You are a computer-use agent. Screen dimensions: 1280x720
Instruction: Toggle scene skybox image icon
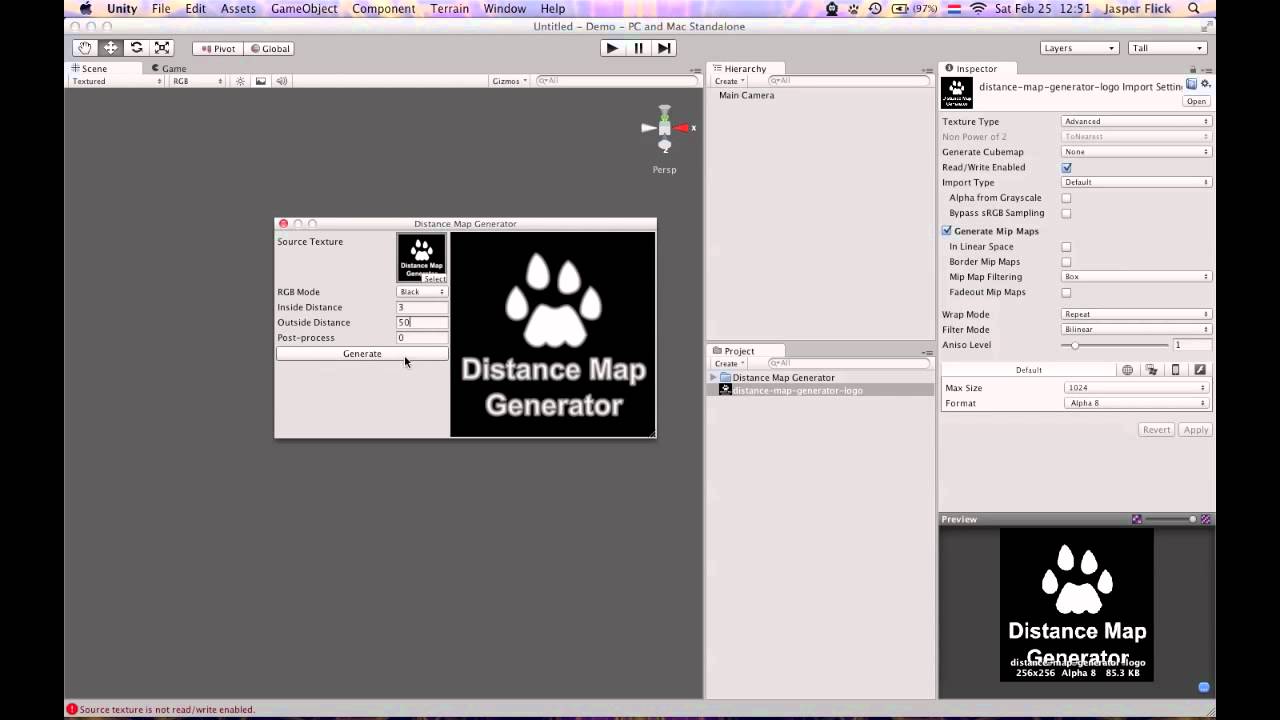click(x=261, y=81)
